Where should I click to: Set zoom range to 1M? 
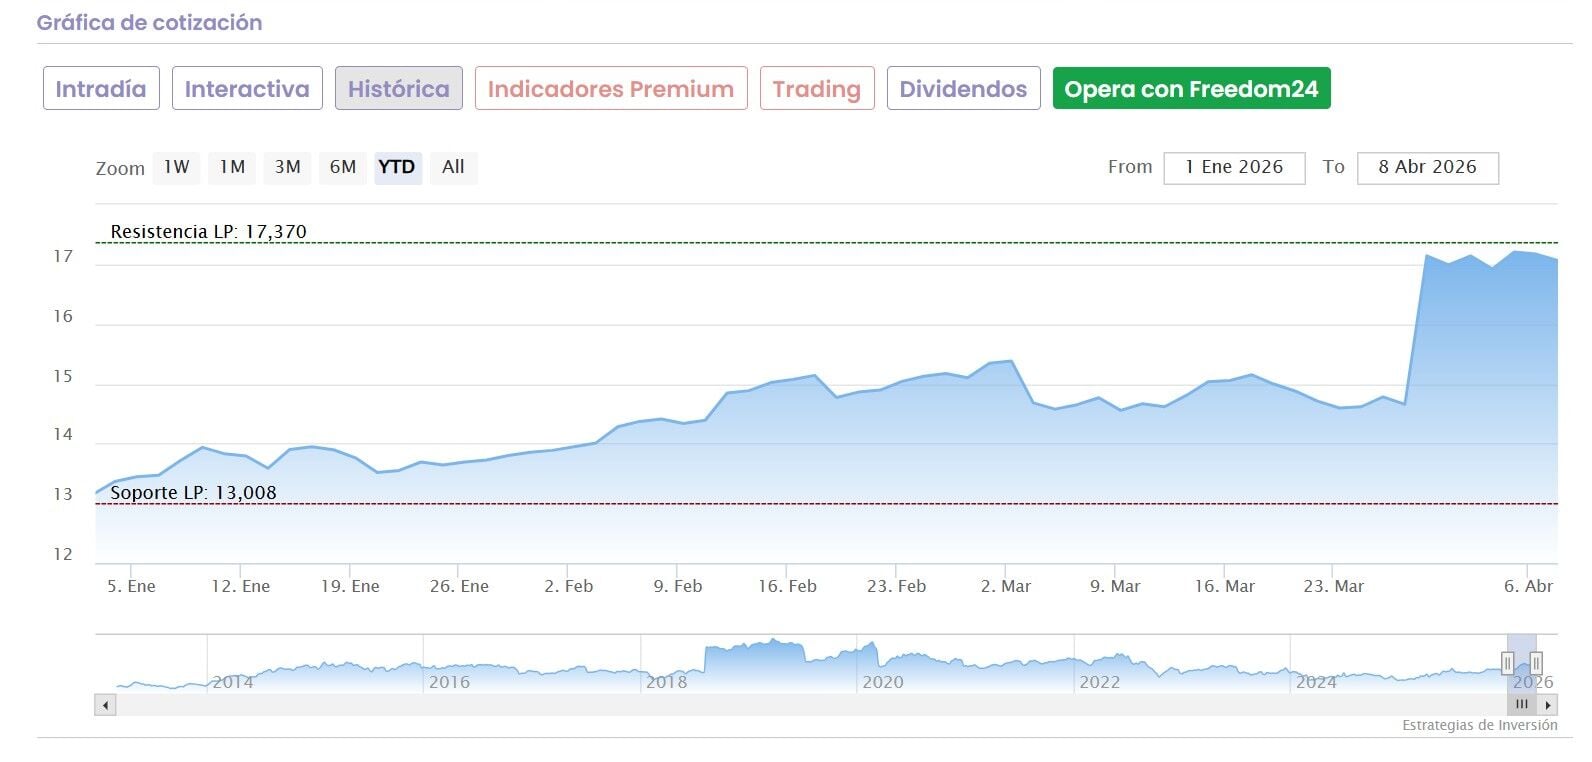(x=232, y=167)
